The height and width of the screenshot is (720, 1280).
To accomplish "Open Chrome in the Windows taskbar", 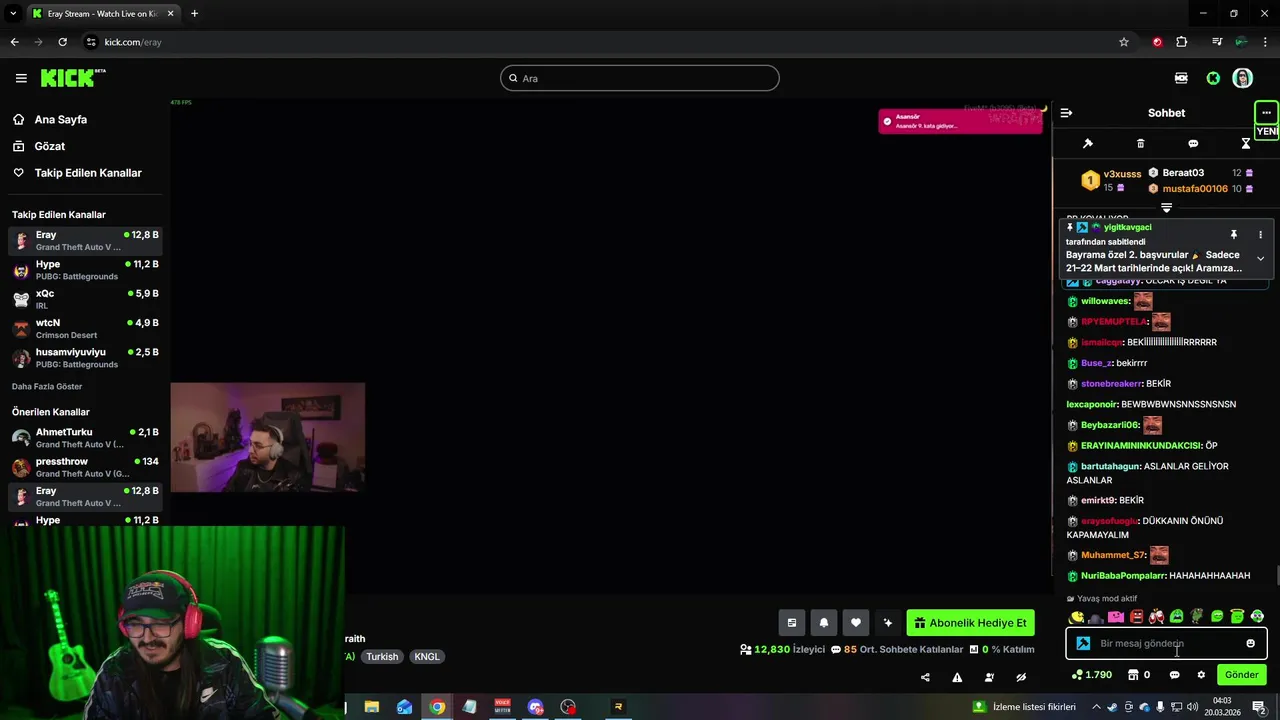I will (x=437, y=707).
